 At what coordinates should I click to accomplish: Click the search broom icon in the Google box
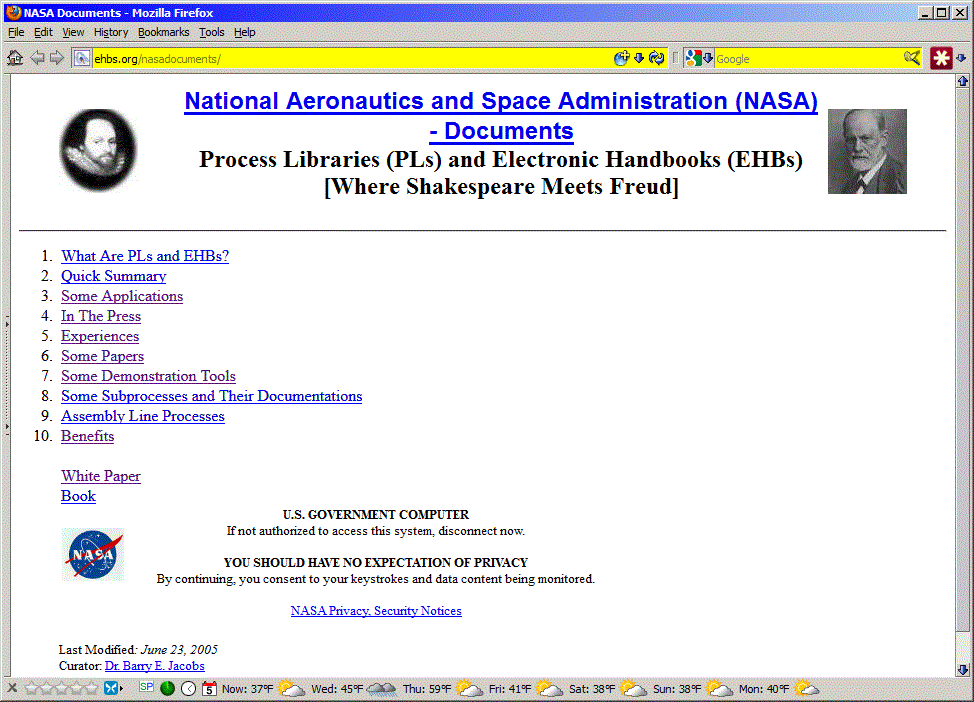[x=912, y=58]
